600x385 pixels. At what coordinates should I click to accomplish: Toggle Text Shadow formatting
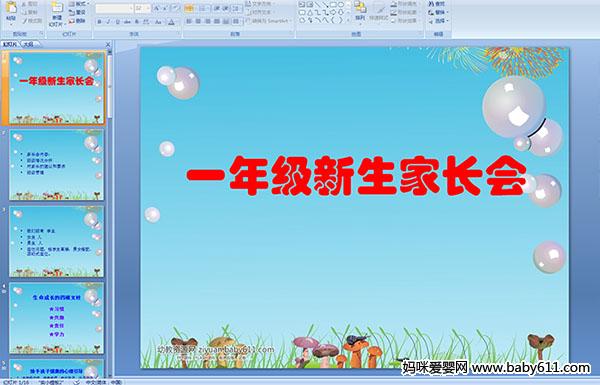click(137, 22)
